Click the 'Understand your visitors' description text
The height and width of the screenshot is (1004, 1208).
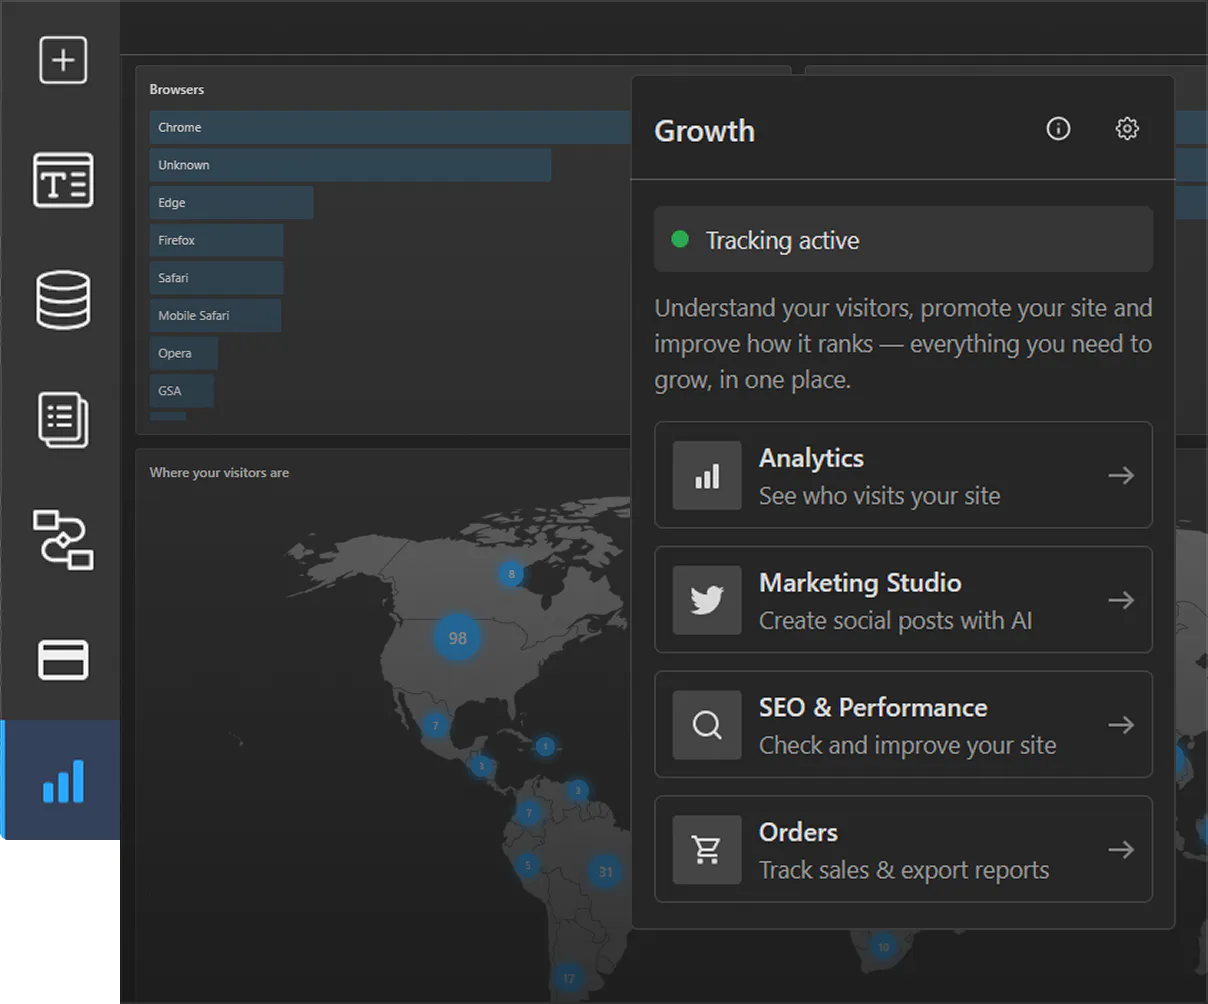pos(903,344)
